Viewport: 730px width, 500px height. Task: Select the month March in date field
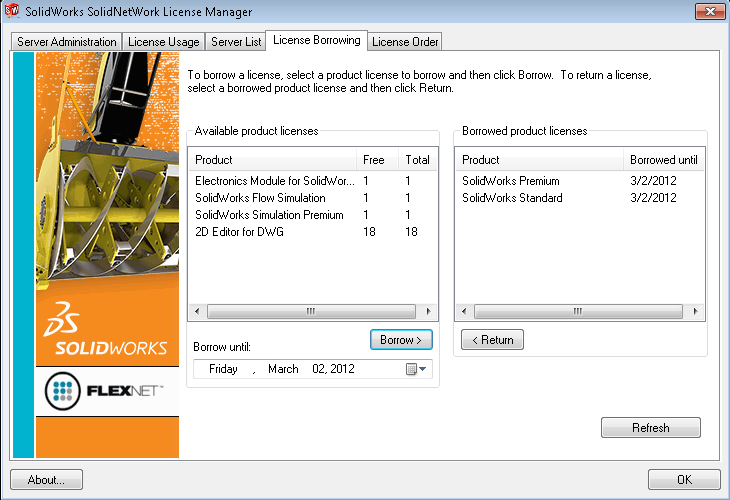click(283, 369)
